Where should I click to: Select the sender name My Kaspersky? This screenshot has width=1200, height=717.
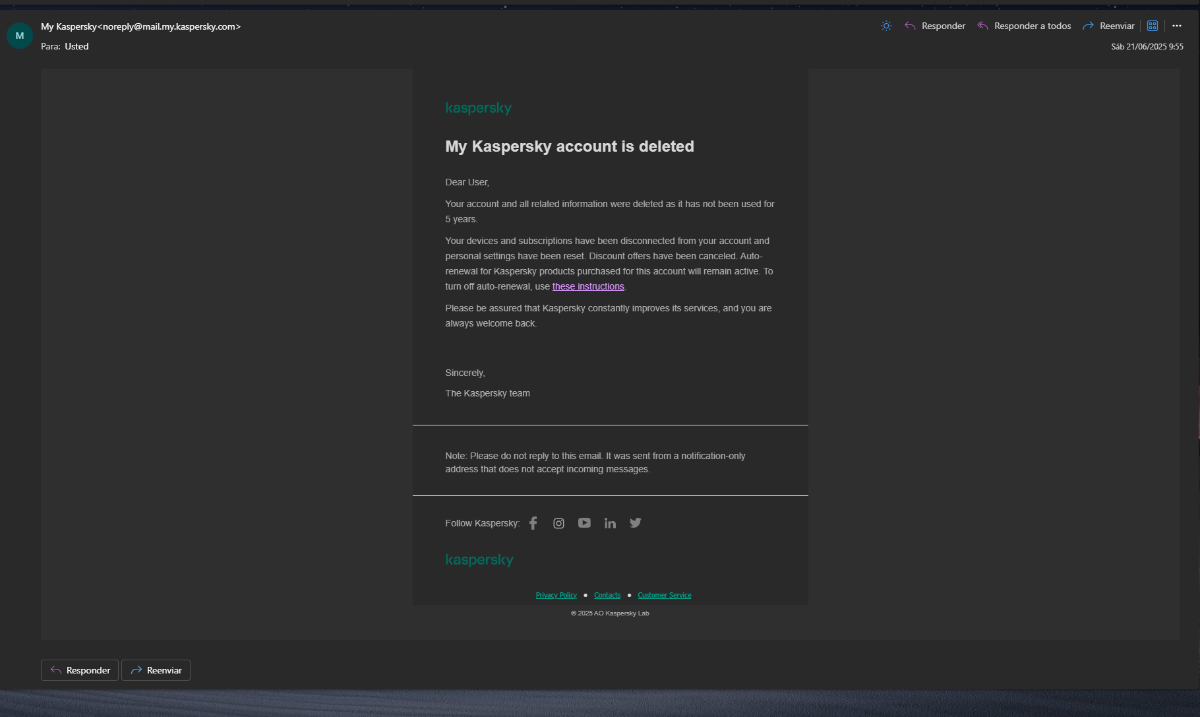point(69,26)
